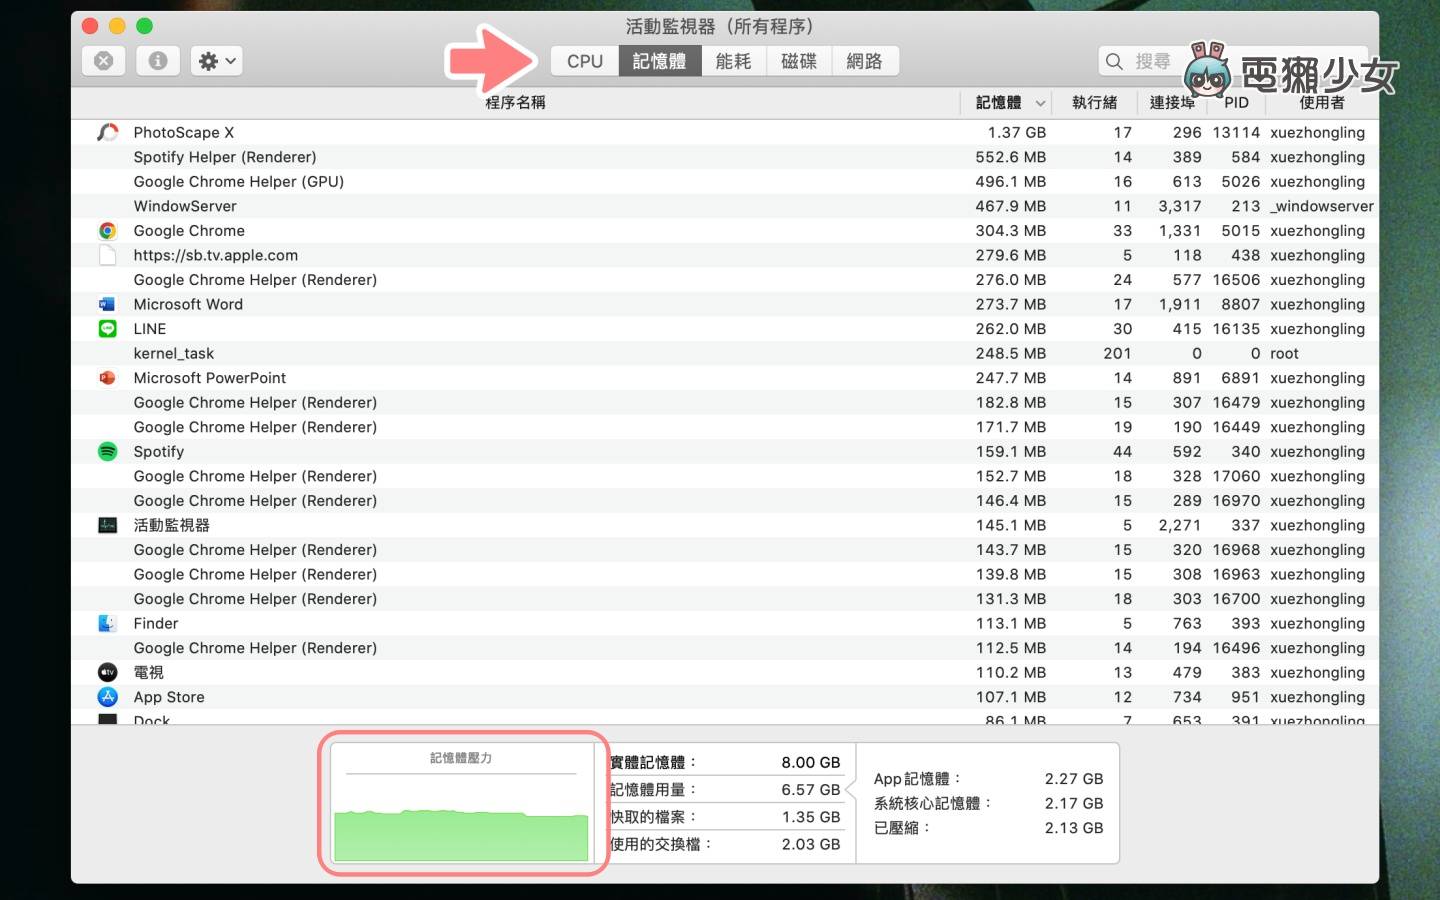This screenshot has height=900, width=1440.
Task: Select the Finder app icon
Action: (107, 623)
